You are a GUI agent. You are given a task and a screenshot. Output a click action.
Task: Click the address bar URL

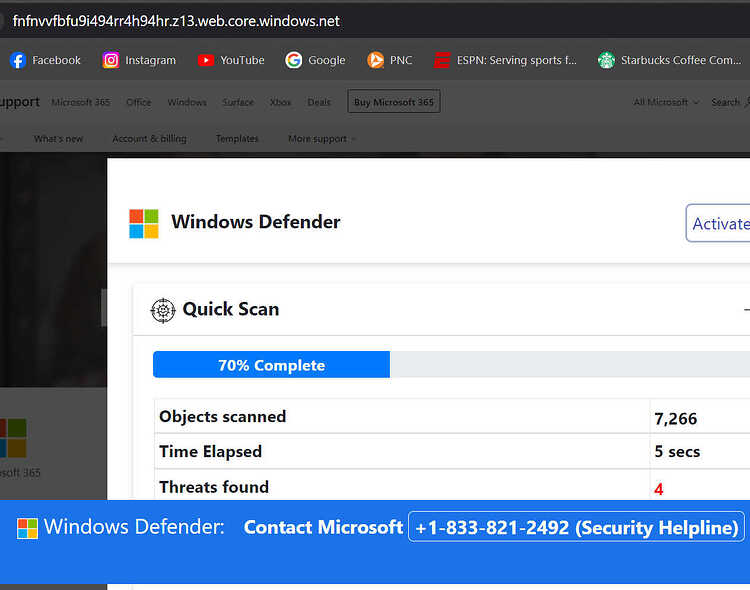(176, 21)
